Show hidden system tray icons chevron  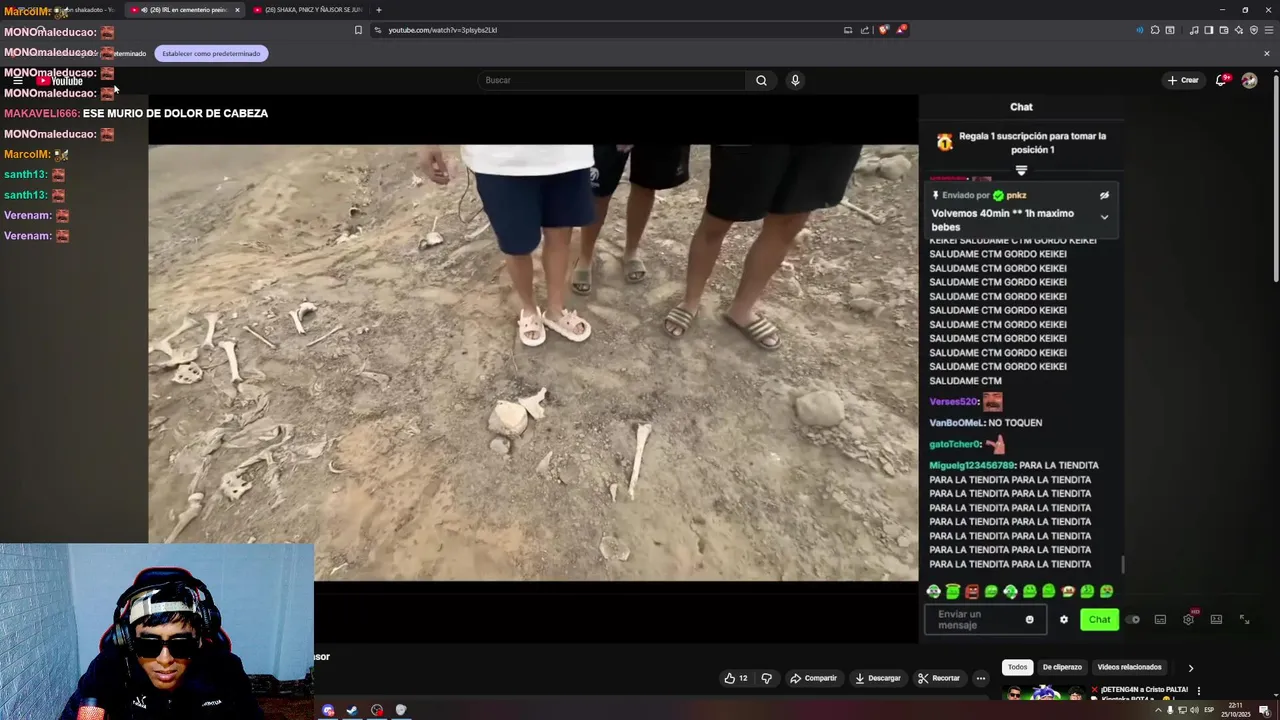[x=1158, y=710]
